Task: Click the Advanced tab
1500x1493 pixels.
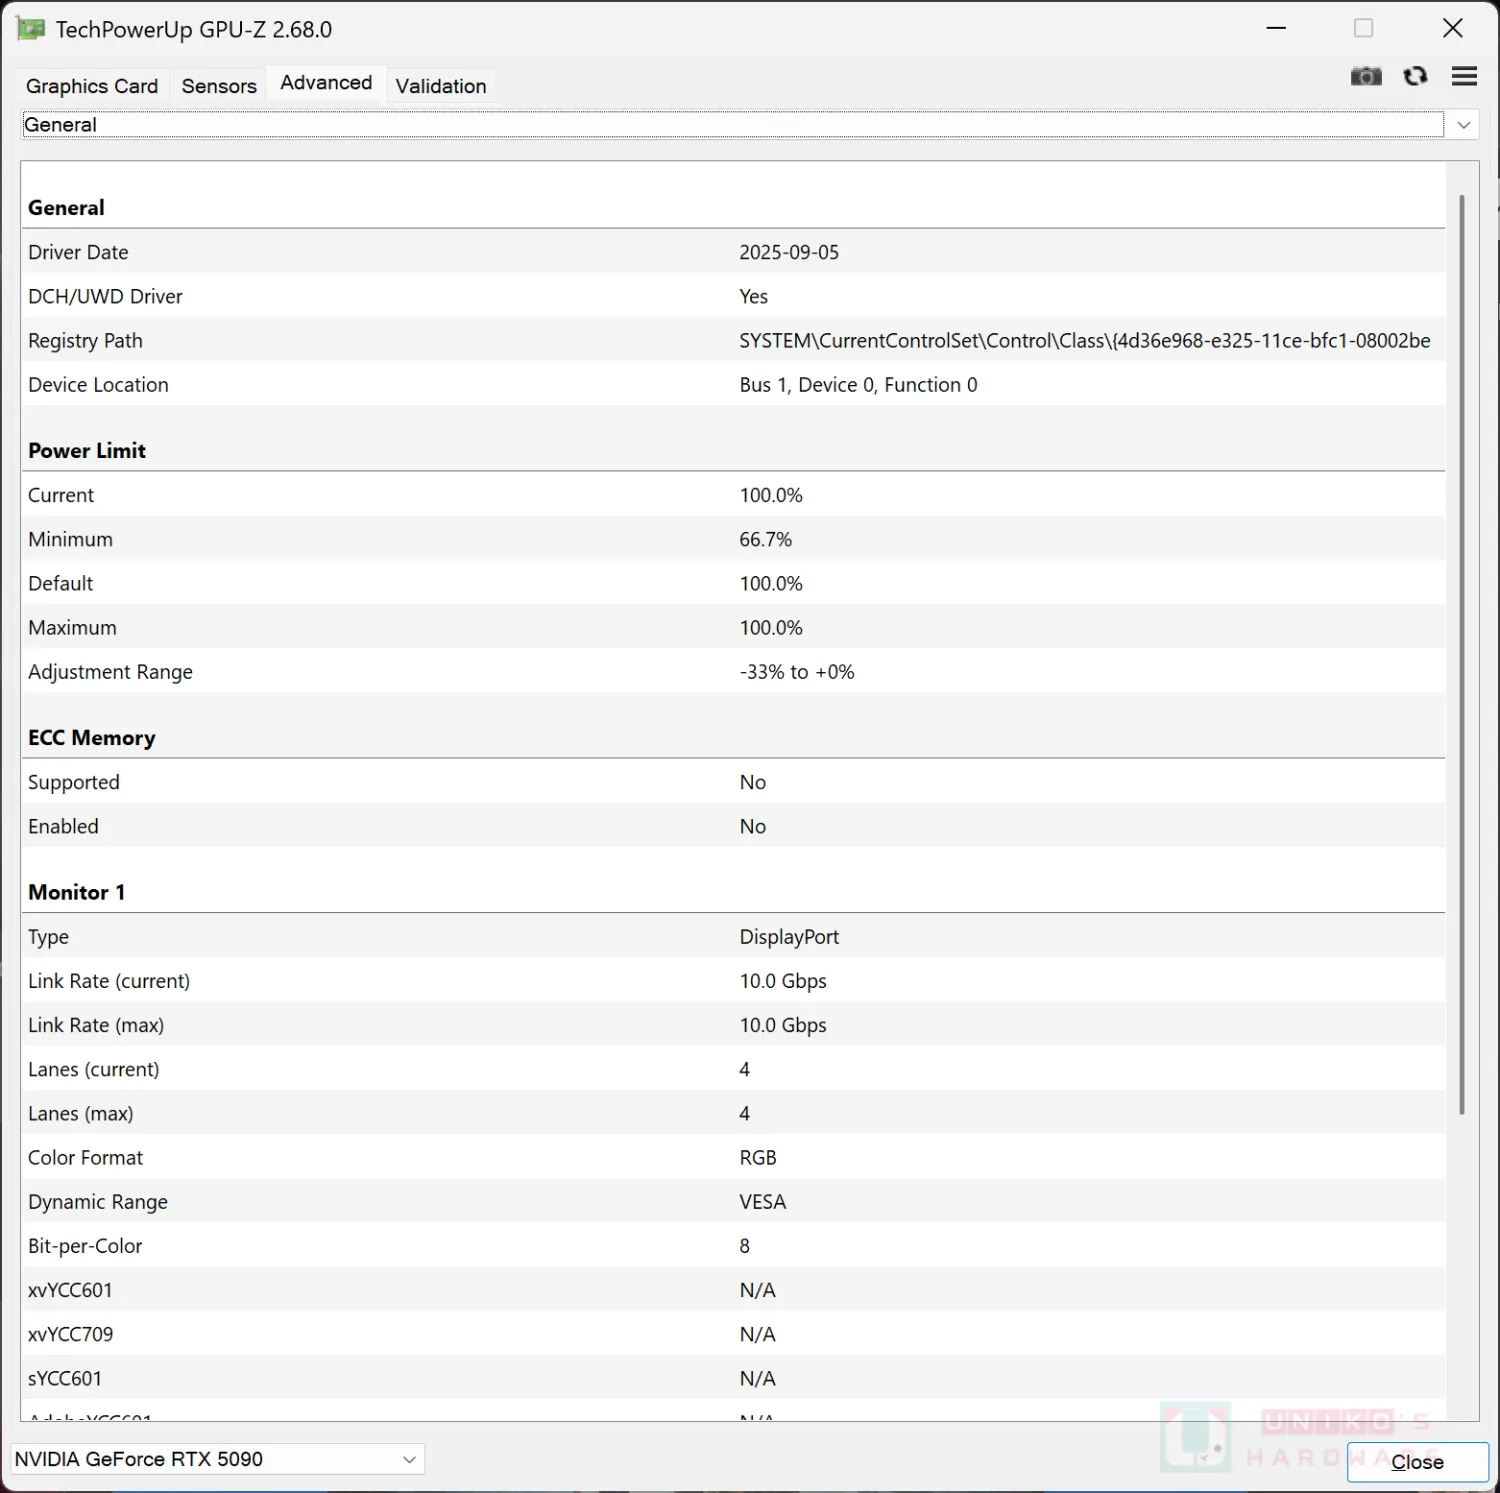Action: 326,83
